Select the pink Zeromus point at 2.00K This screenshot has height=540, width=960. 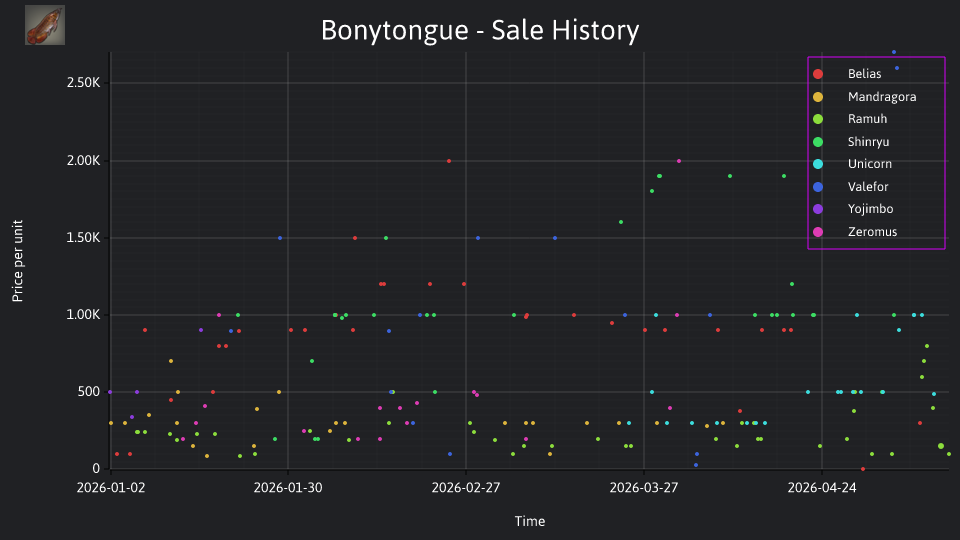(x=679, y=161)
